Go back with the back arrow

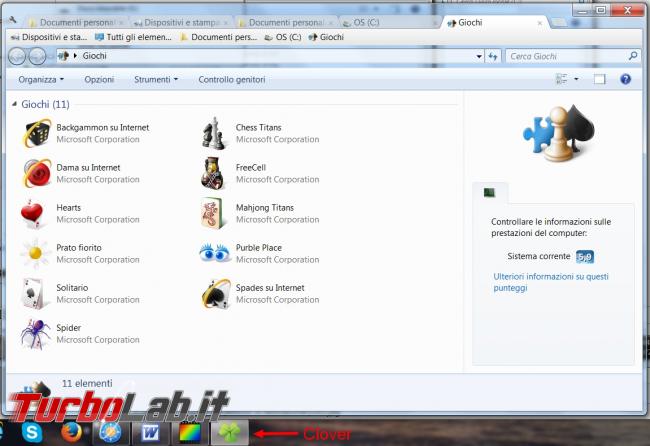tap(17, 56)
